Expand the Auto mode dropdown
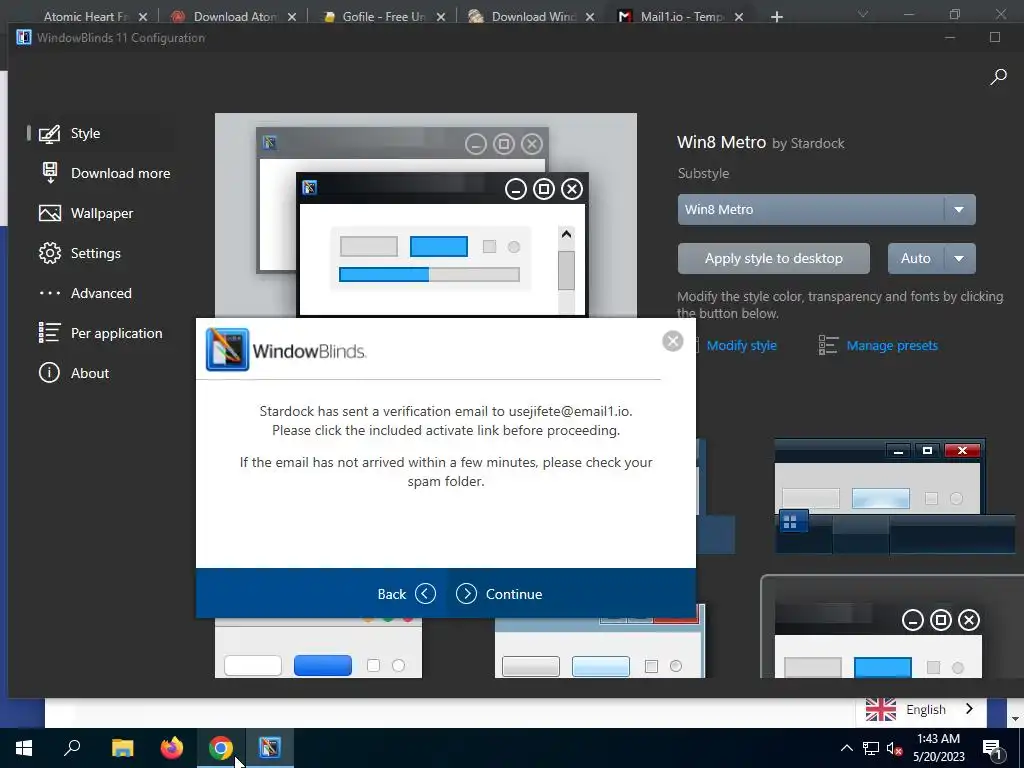1024x768 pixels. [959, 259]
